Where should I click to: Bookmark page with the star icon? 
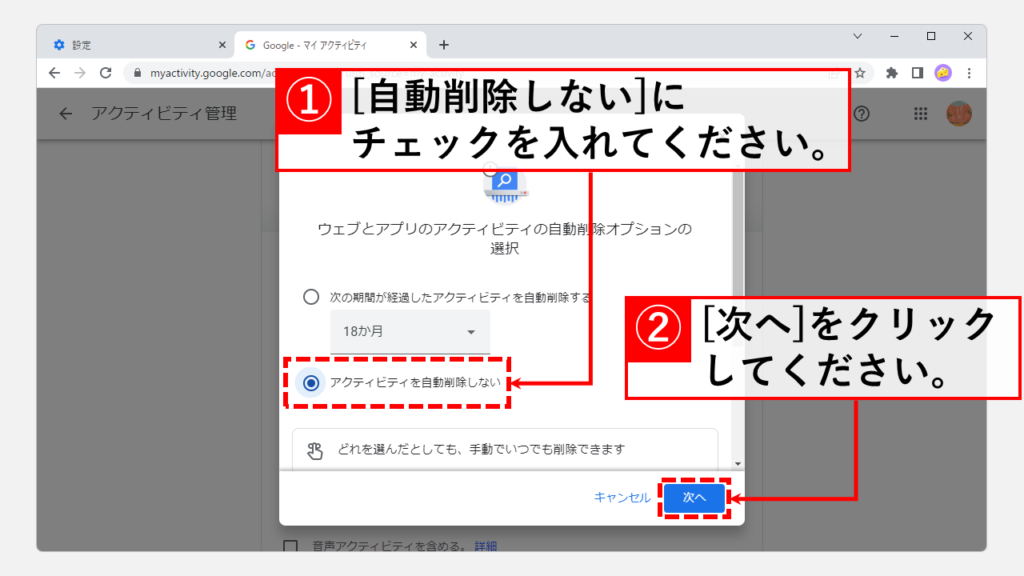click(860, 73)
